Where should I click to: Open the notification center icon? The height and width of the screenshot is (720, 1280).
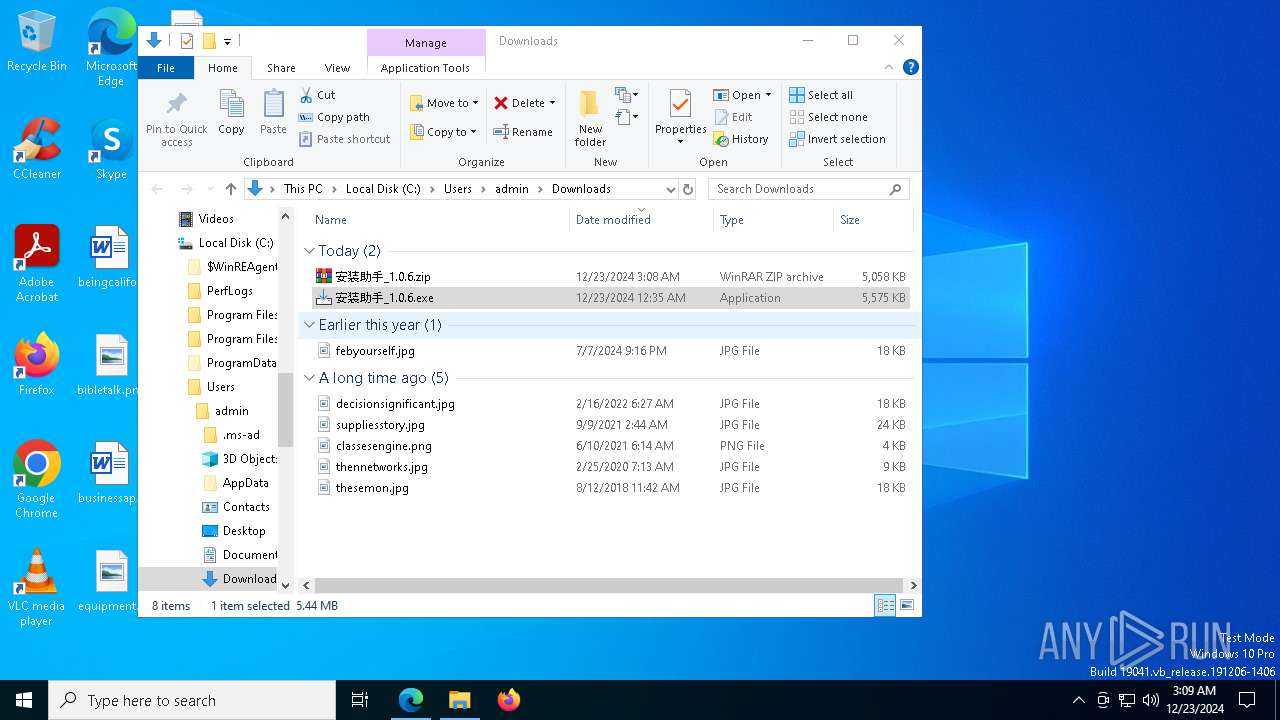click(1247, 700)
